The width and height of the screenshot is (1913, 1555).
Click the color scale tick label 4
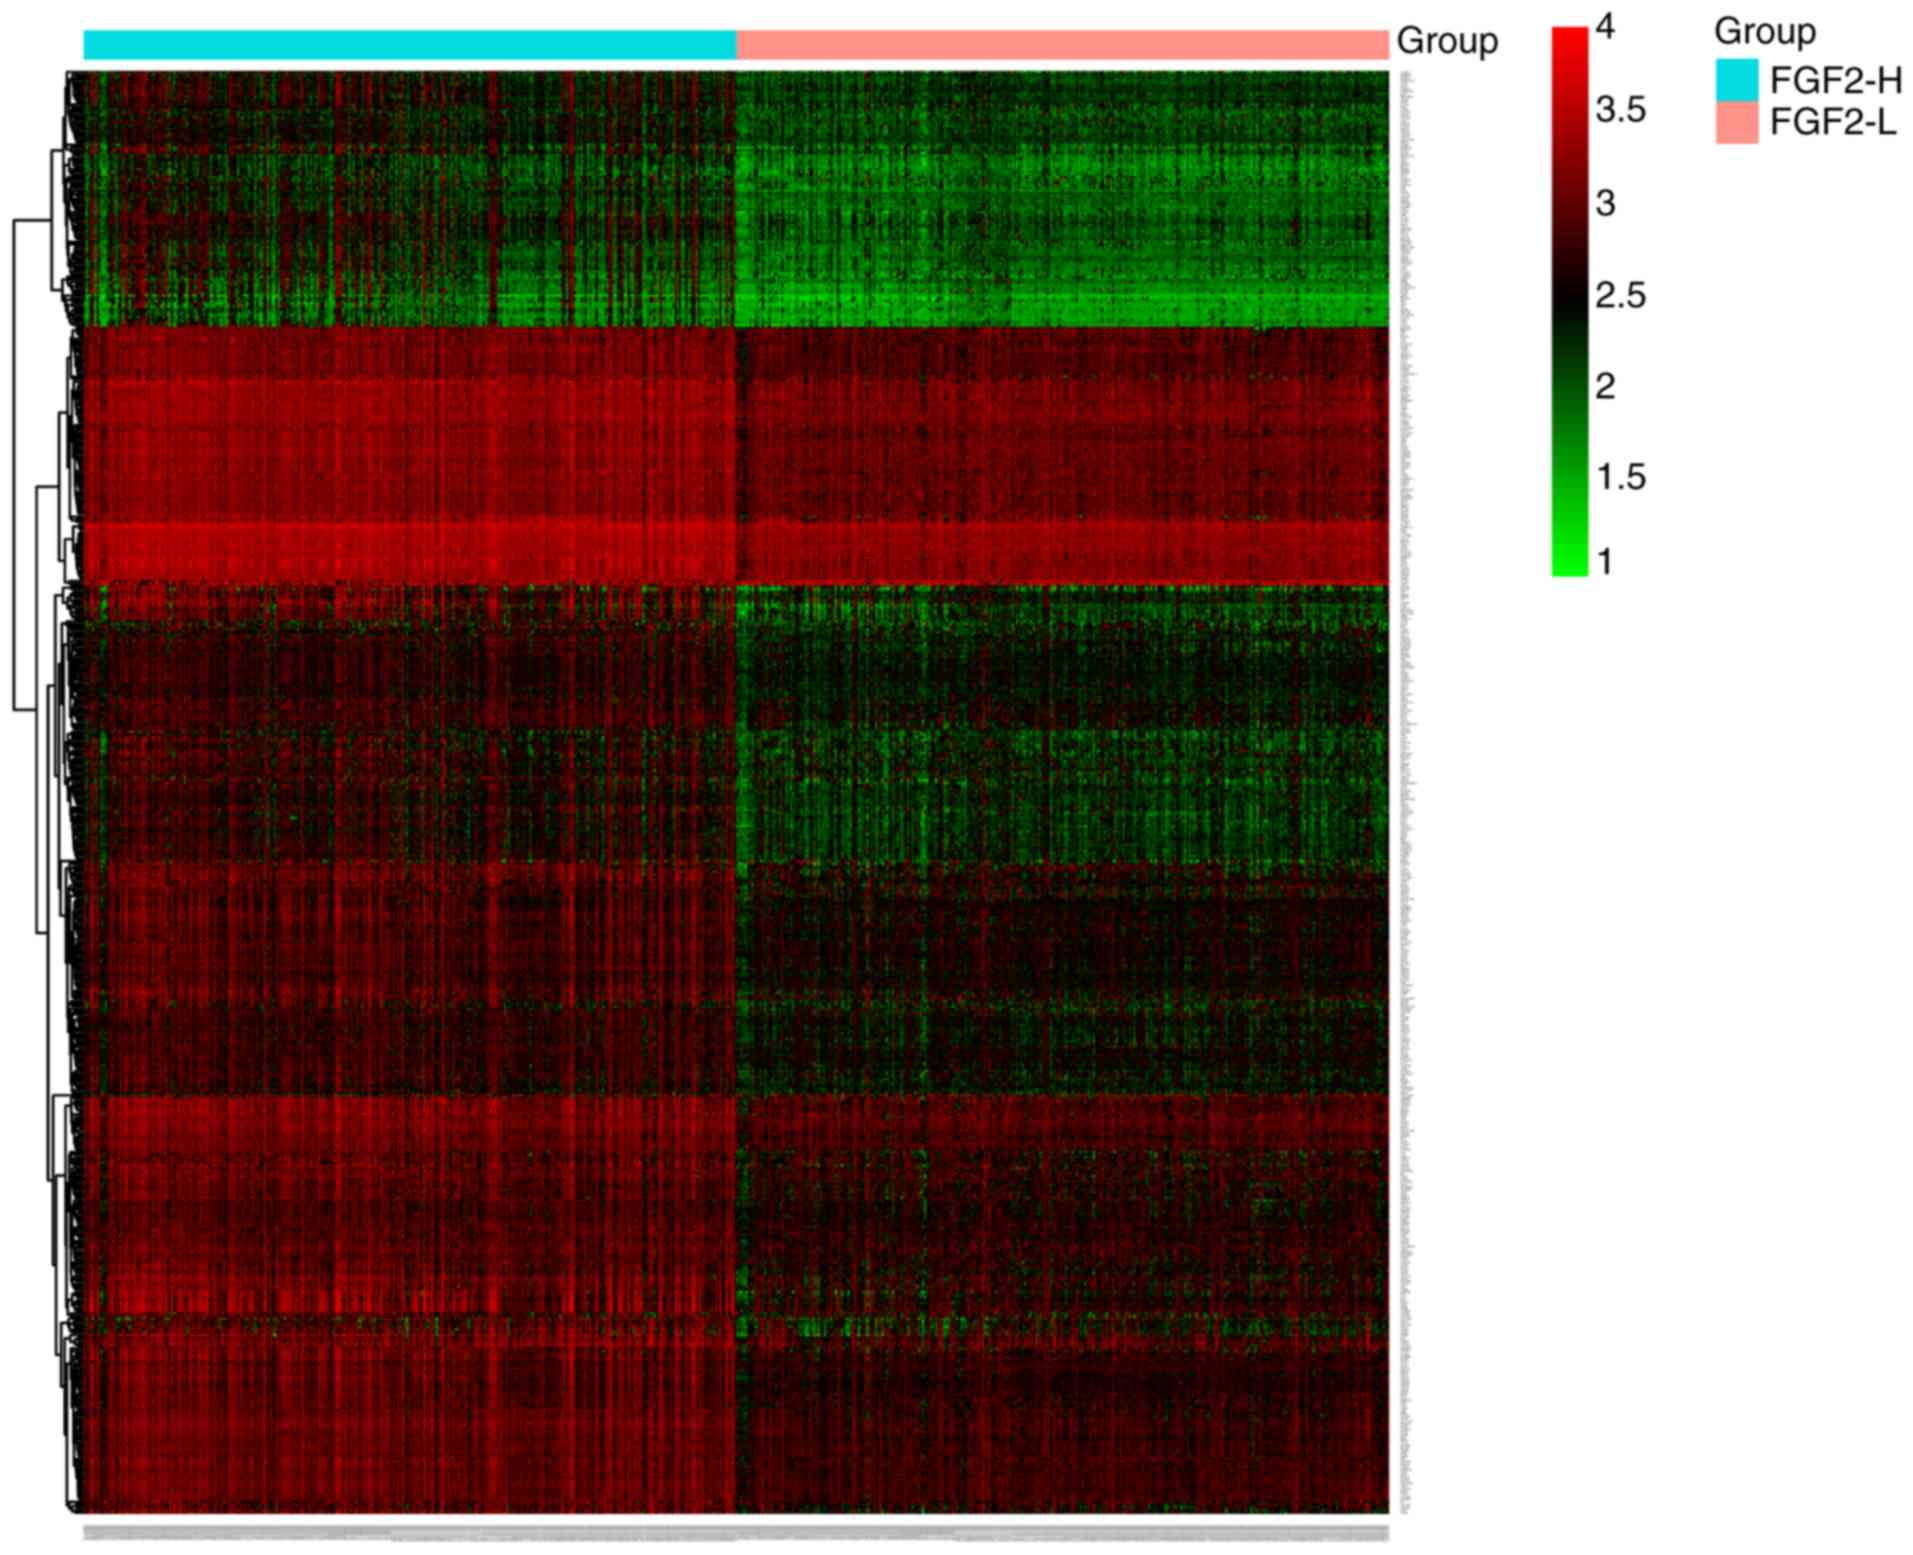[1605, 27]
